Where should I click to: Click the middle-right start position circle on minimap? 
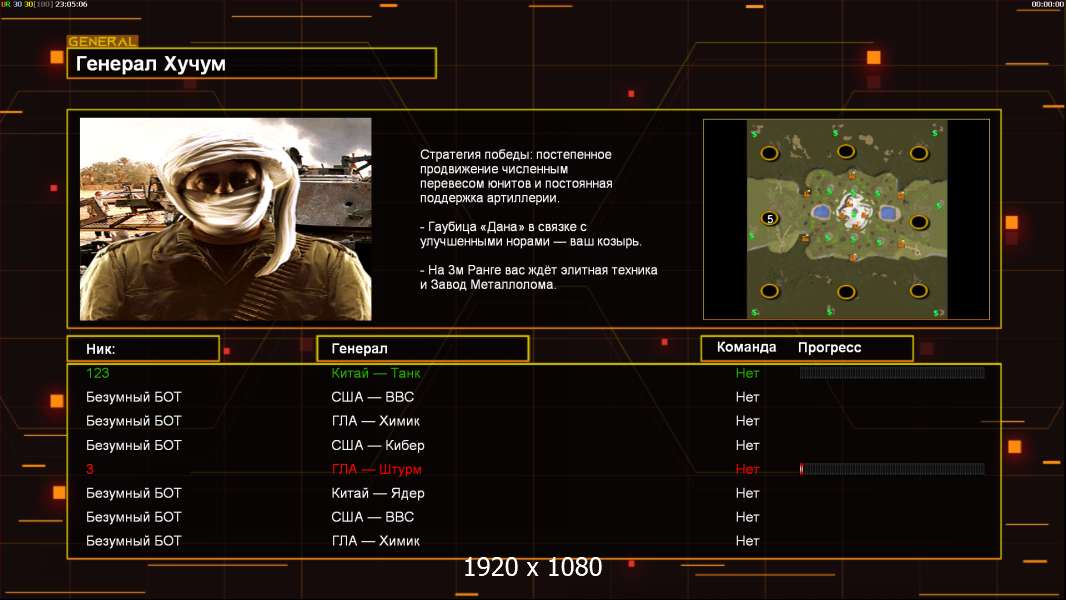tap(919, 222)
